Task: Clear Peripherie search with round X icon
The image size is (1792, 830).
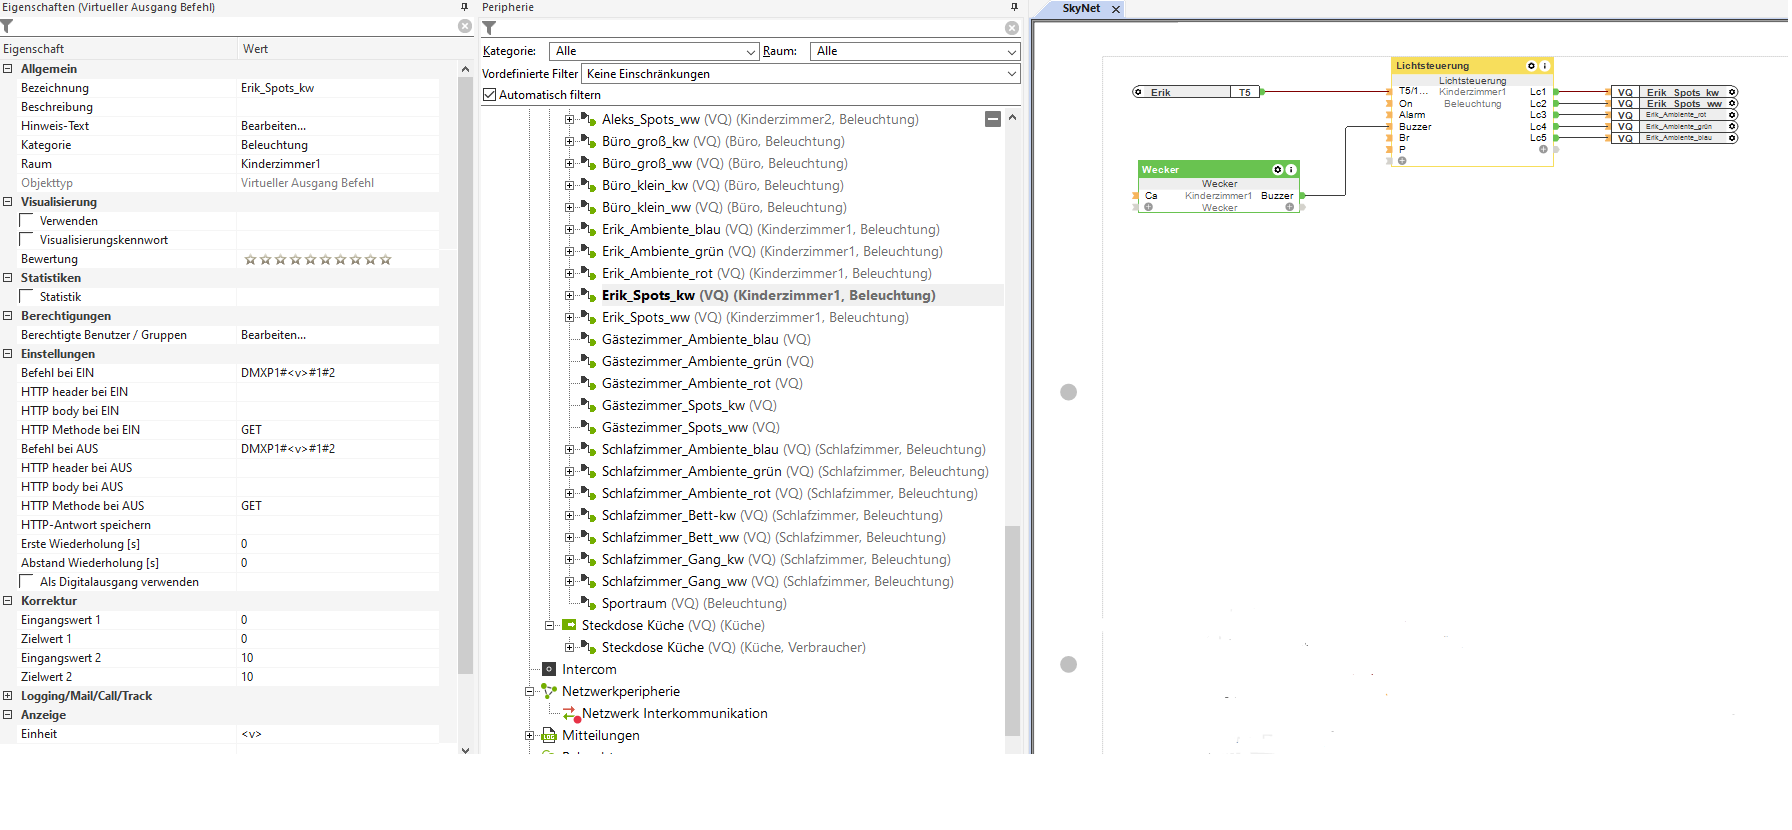Action: click(x=1012, y=28)
